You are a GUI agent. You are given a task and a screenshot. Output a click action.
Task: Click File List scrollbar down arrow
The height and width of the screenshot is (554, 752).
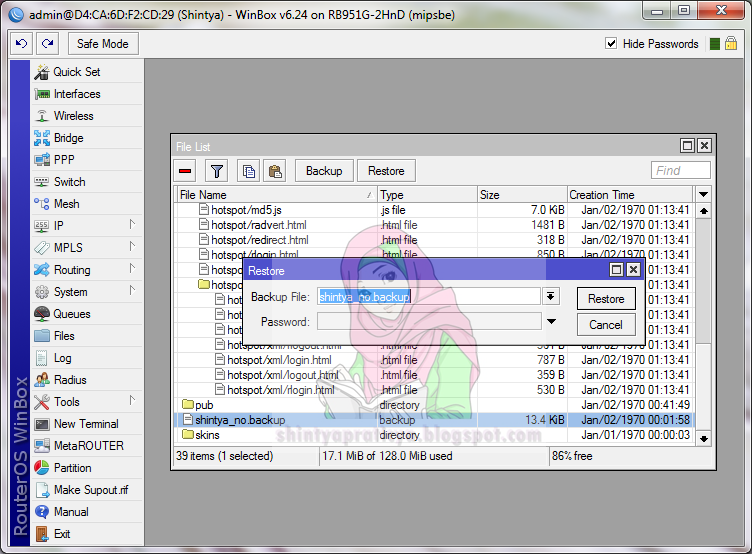(x=704, y=438)
